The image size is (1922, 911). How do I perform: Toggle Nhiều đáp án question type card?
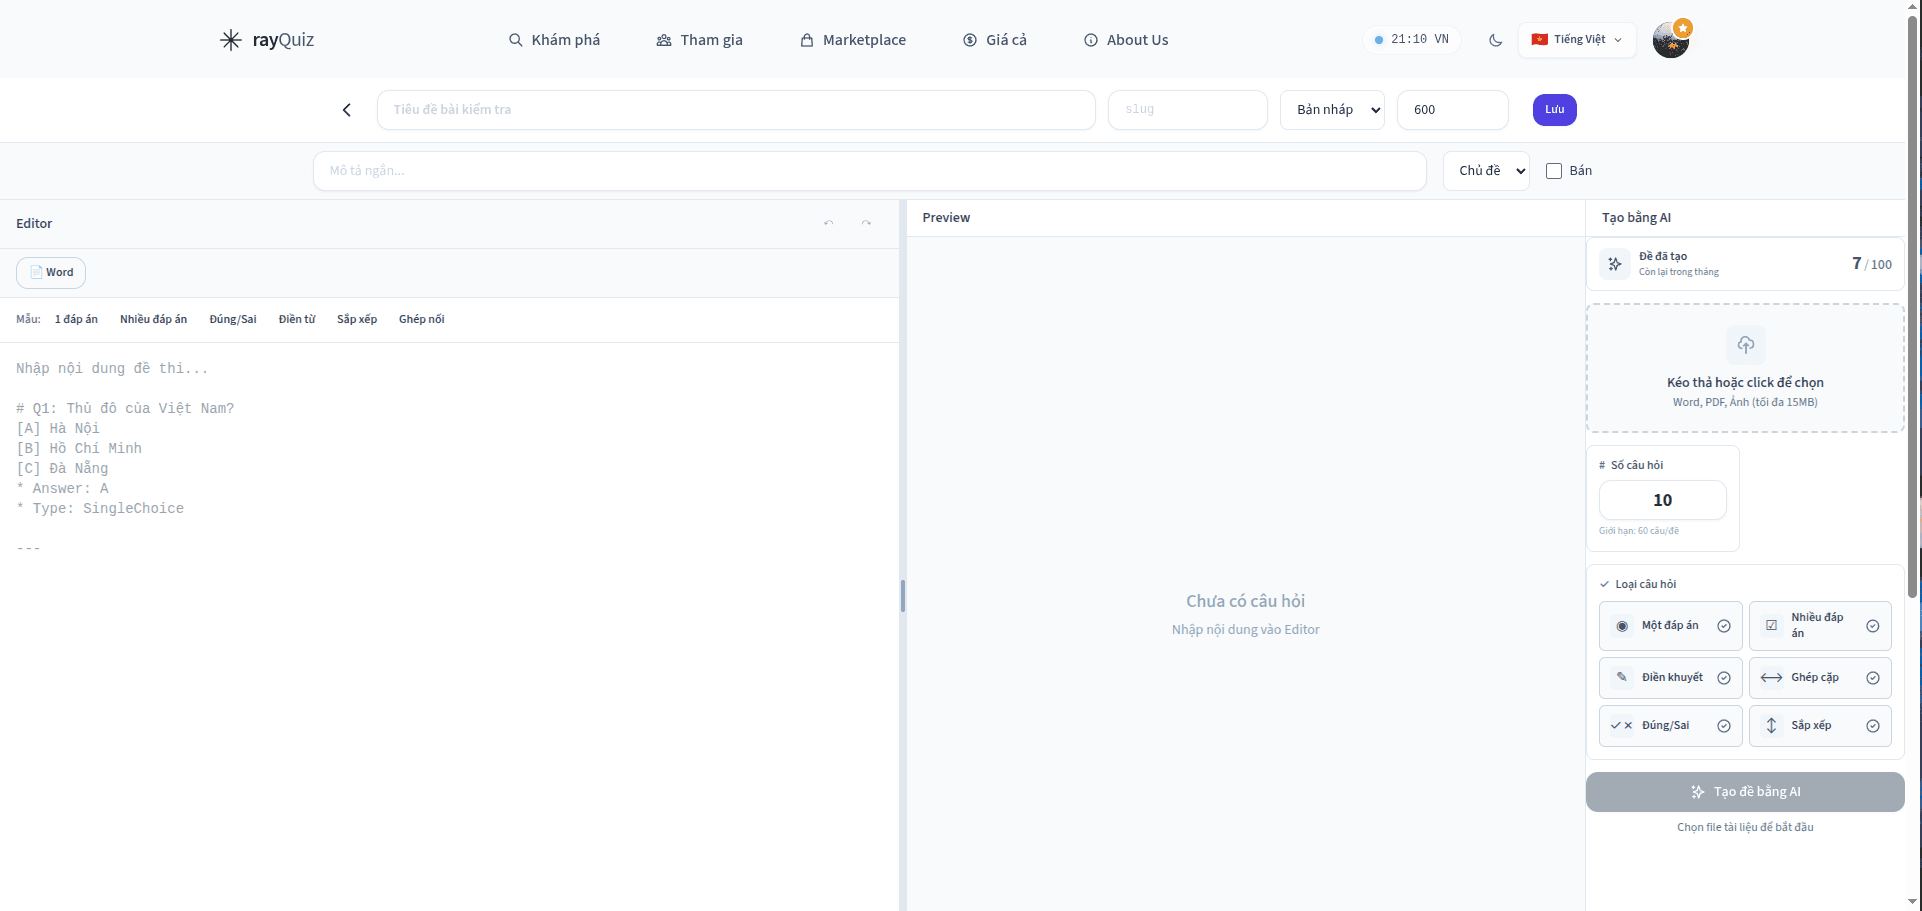point(1820,626)
